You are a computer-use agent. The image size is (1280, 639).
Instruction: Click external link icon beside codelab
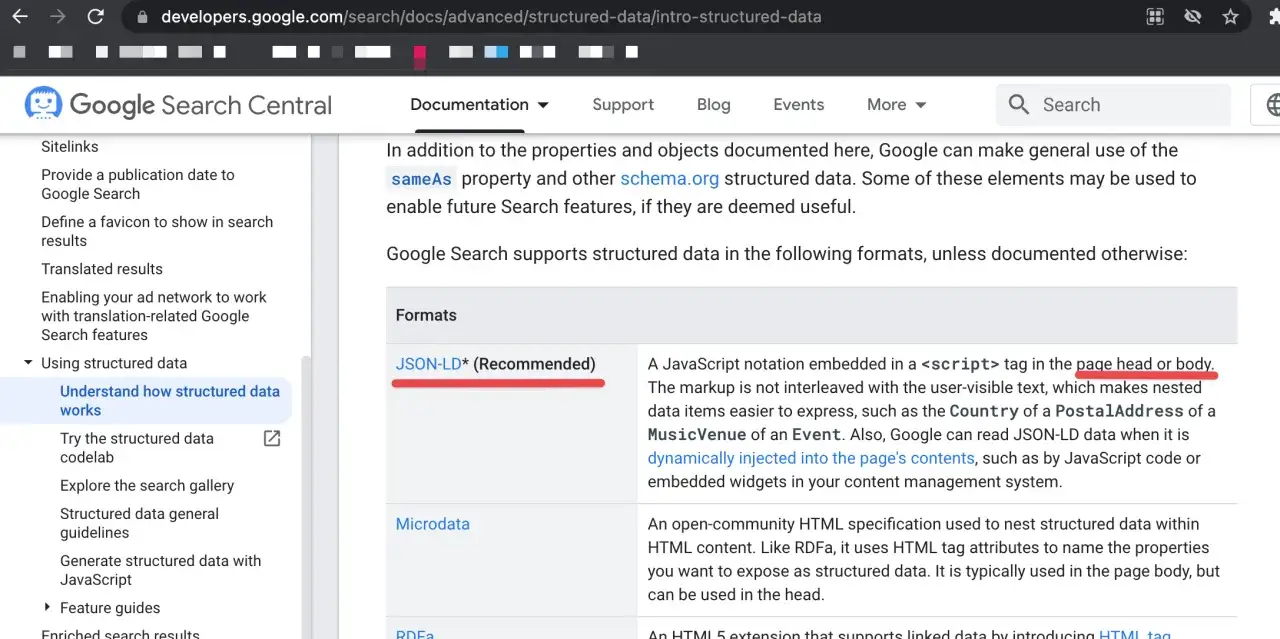272,438
